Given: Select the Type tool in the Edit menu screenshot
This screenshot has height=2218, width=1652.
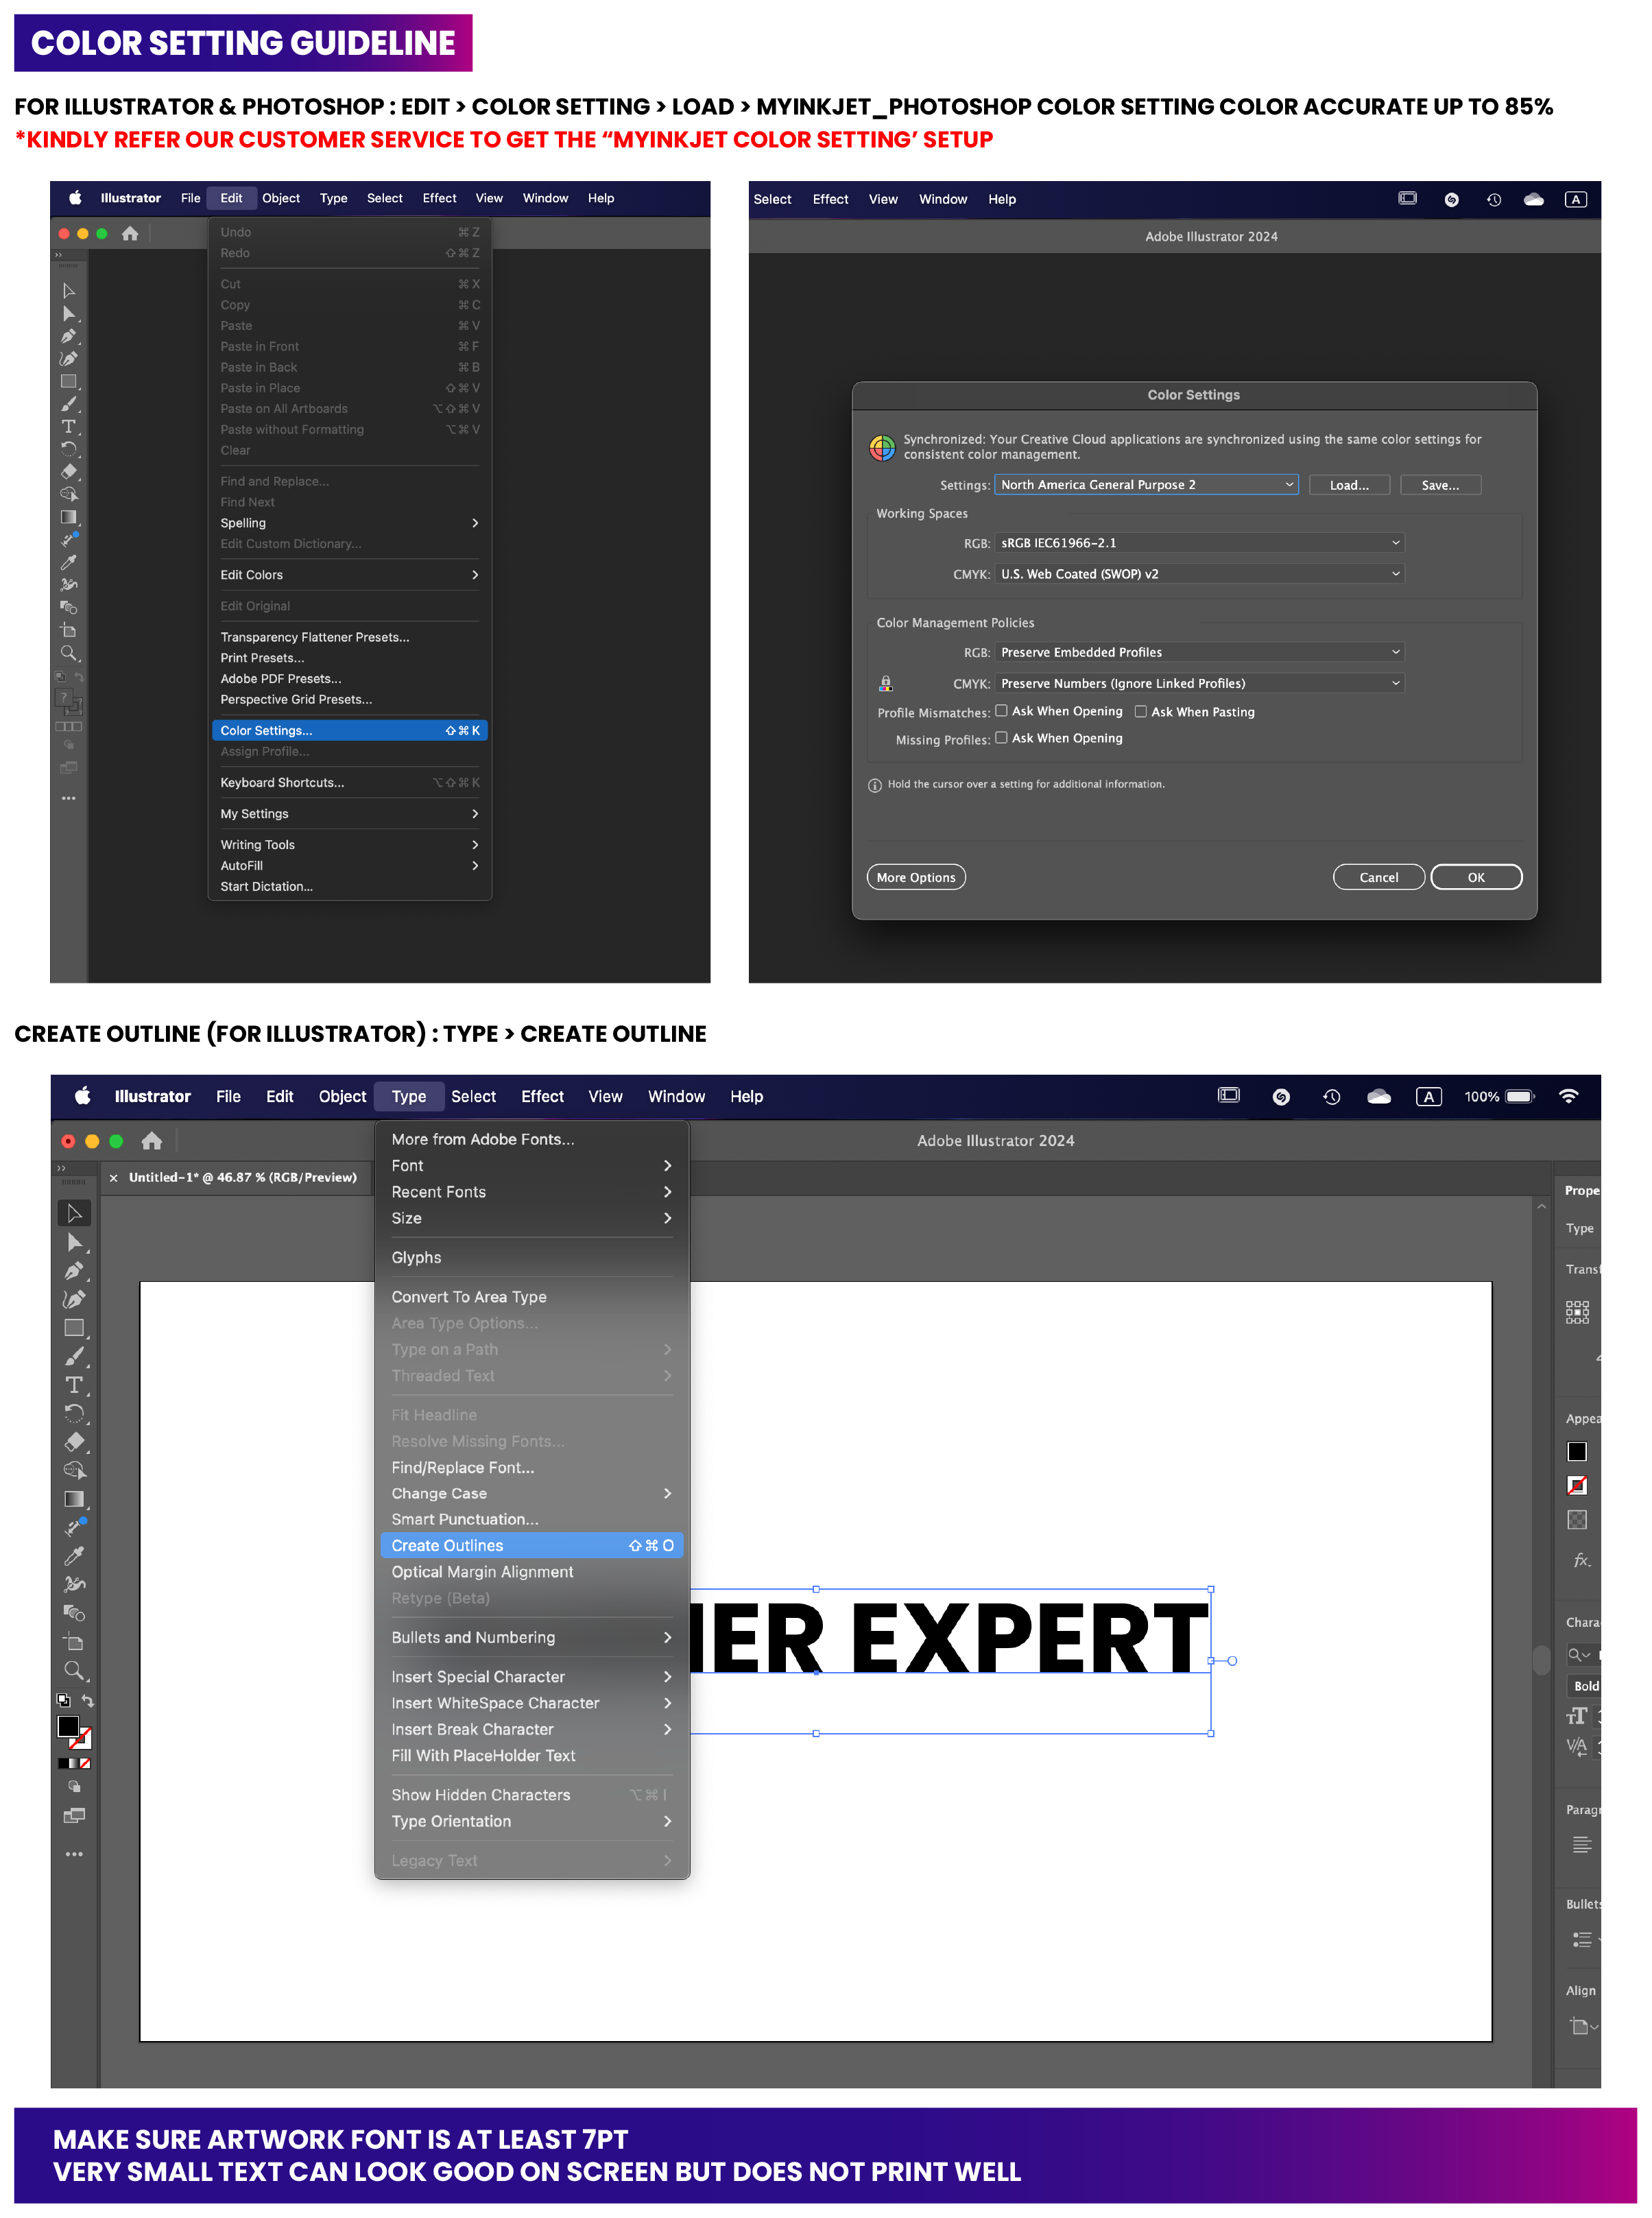Looking at the screenshot, I should pyautogui.click(x=69, y=426).
